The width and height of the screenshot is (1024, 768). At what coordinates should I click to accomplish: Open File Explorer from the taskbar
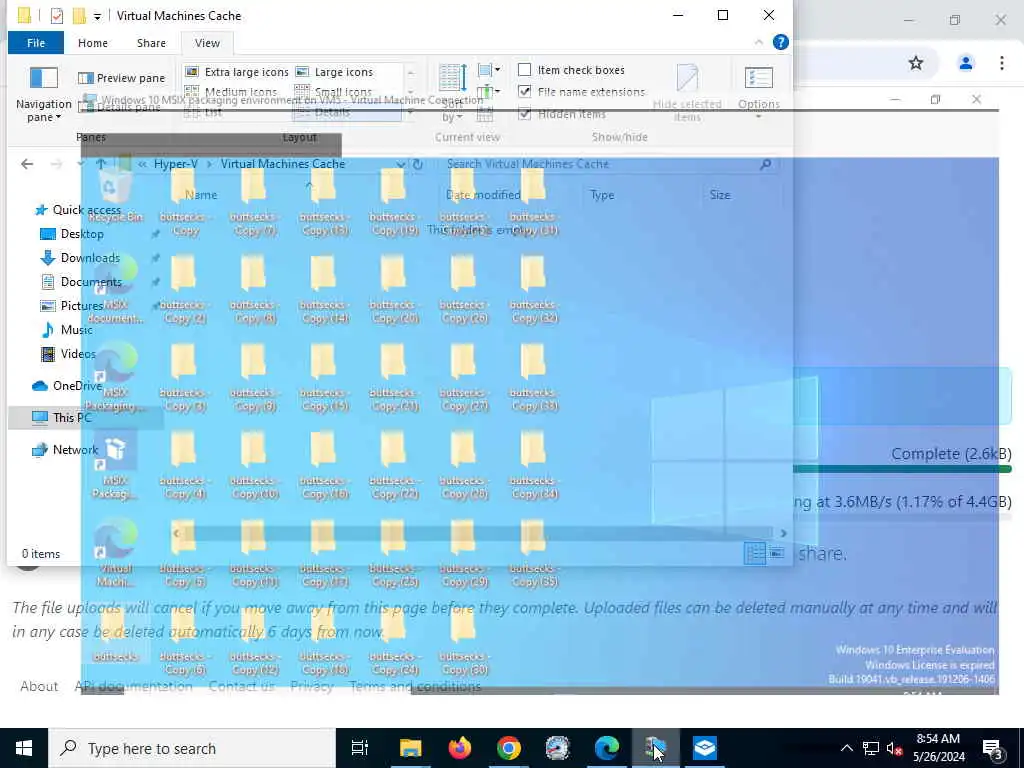point(411,748)
